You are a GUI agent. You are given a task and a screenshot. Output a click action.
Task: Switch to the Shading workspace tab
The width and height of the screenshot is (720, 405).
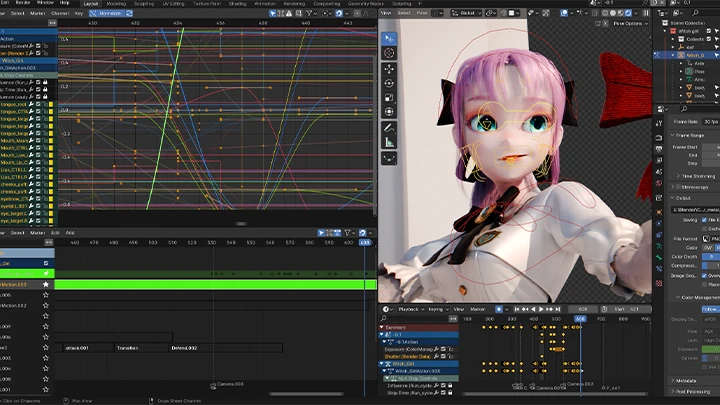coord(237,4)
